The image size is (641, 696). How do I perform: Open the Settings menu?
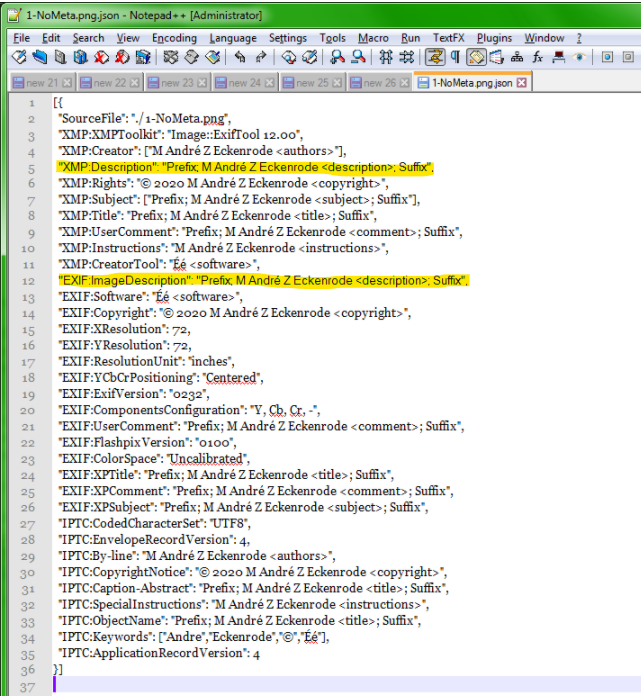[x=288, y=38]
